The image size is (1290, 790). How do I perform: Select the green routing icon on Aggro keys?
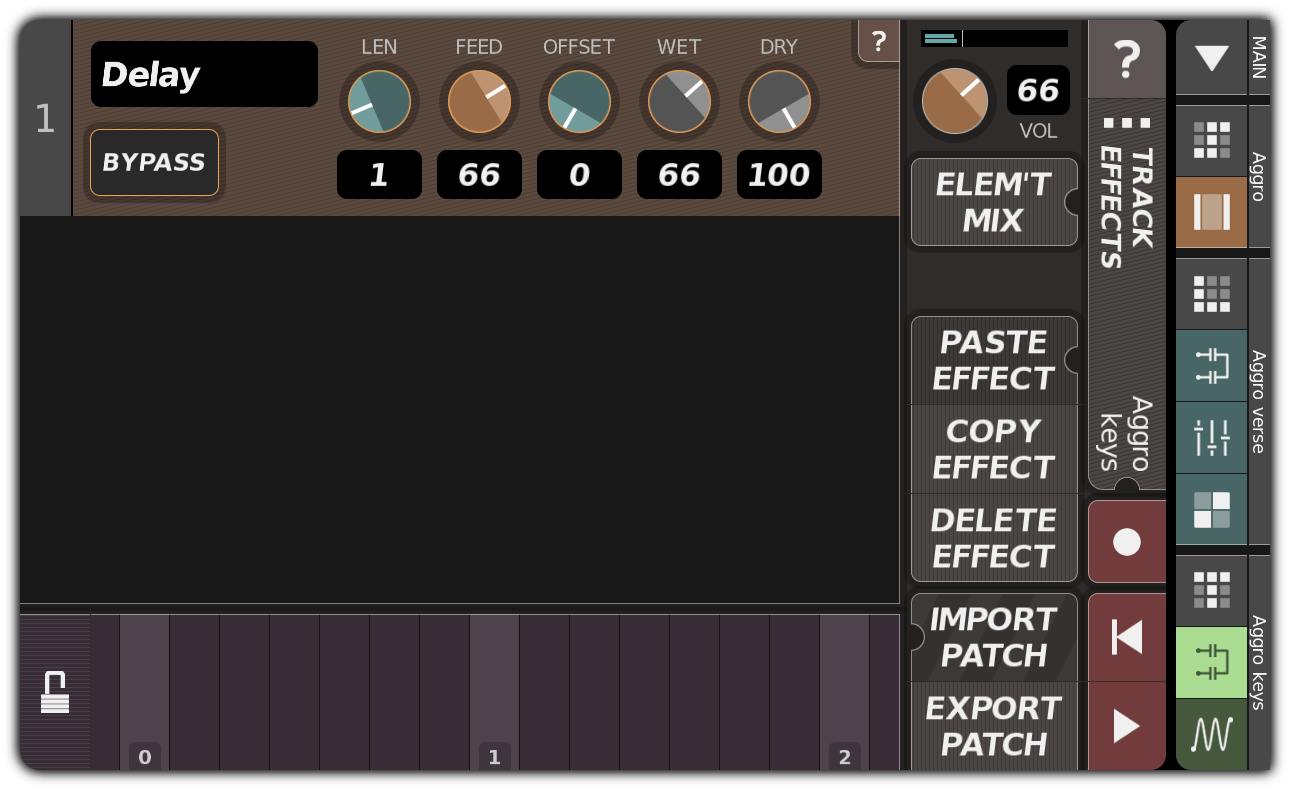click(x=1211, y=662)
